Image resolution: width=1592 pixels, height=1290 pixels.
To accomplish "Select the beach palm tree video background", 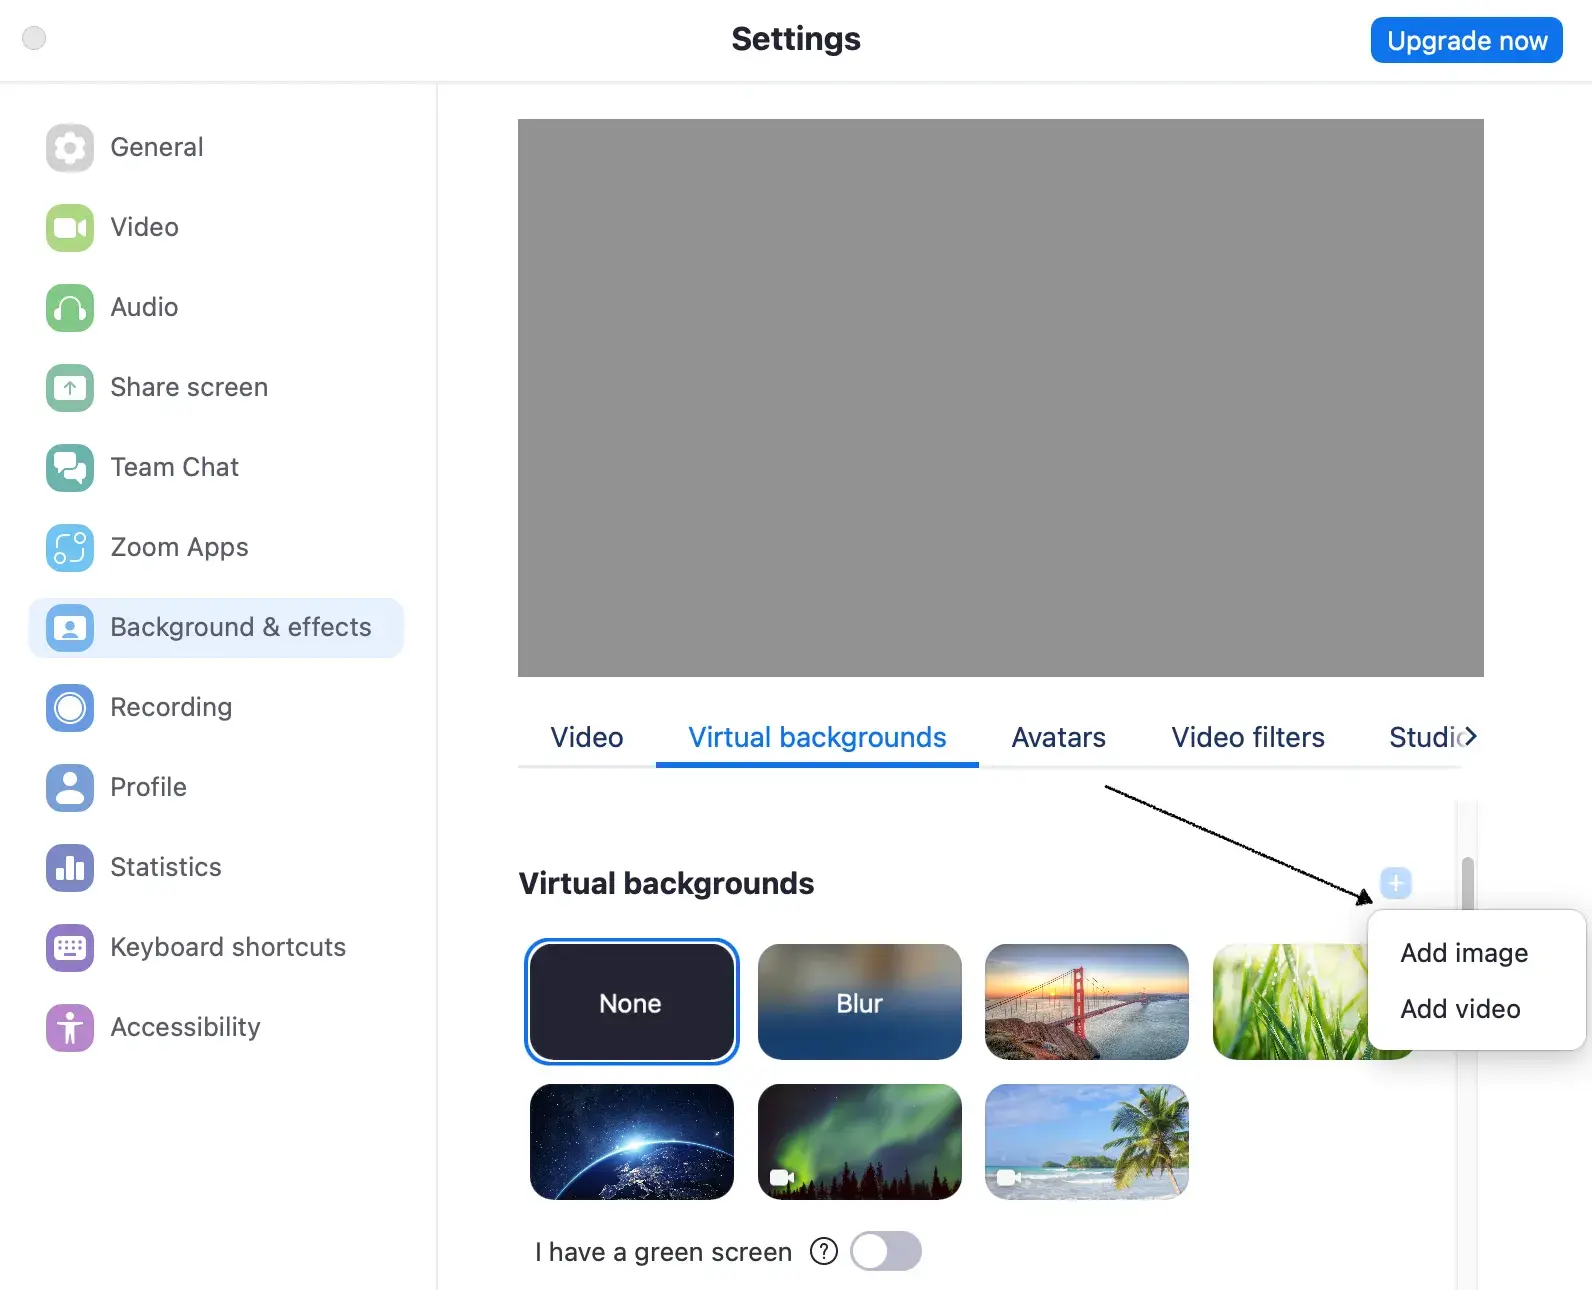I will 1087,1142.
